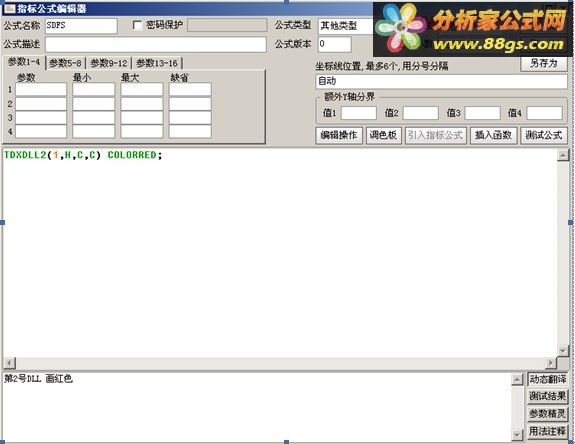Toggle the 密码保护 checkbox
575x444 pixels.
[x=137, y=25]
